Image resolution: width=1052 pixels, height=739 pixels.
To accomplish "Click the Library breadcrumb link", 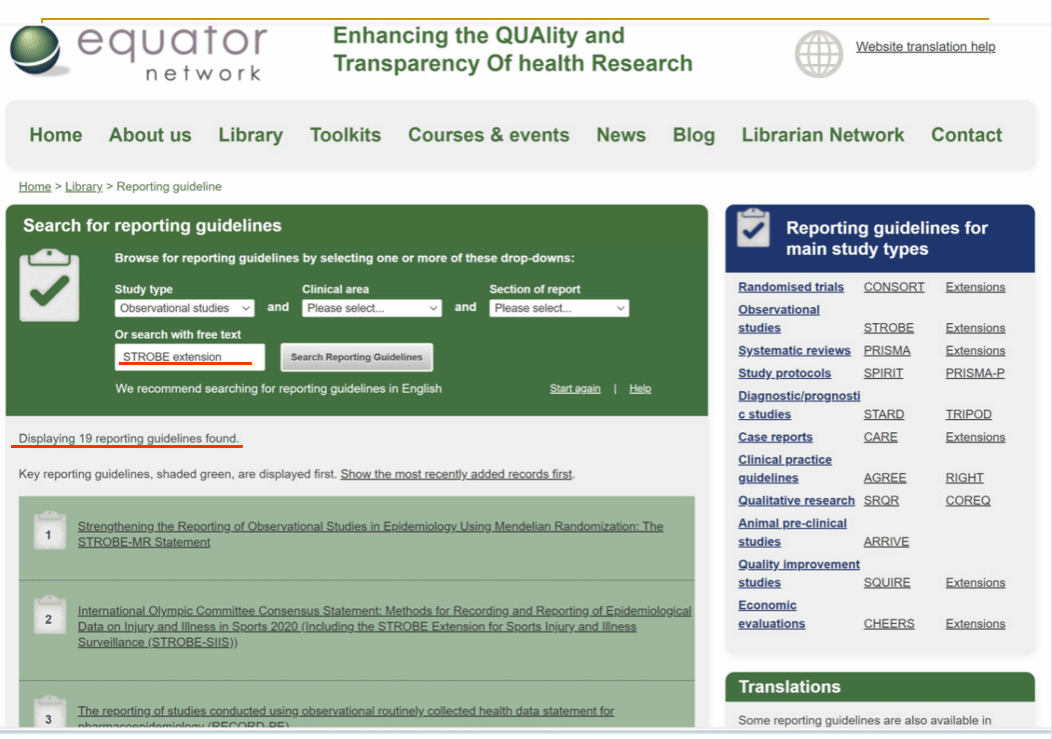I will click(84, 187).
